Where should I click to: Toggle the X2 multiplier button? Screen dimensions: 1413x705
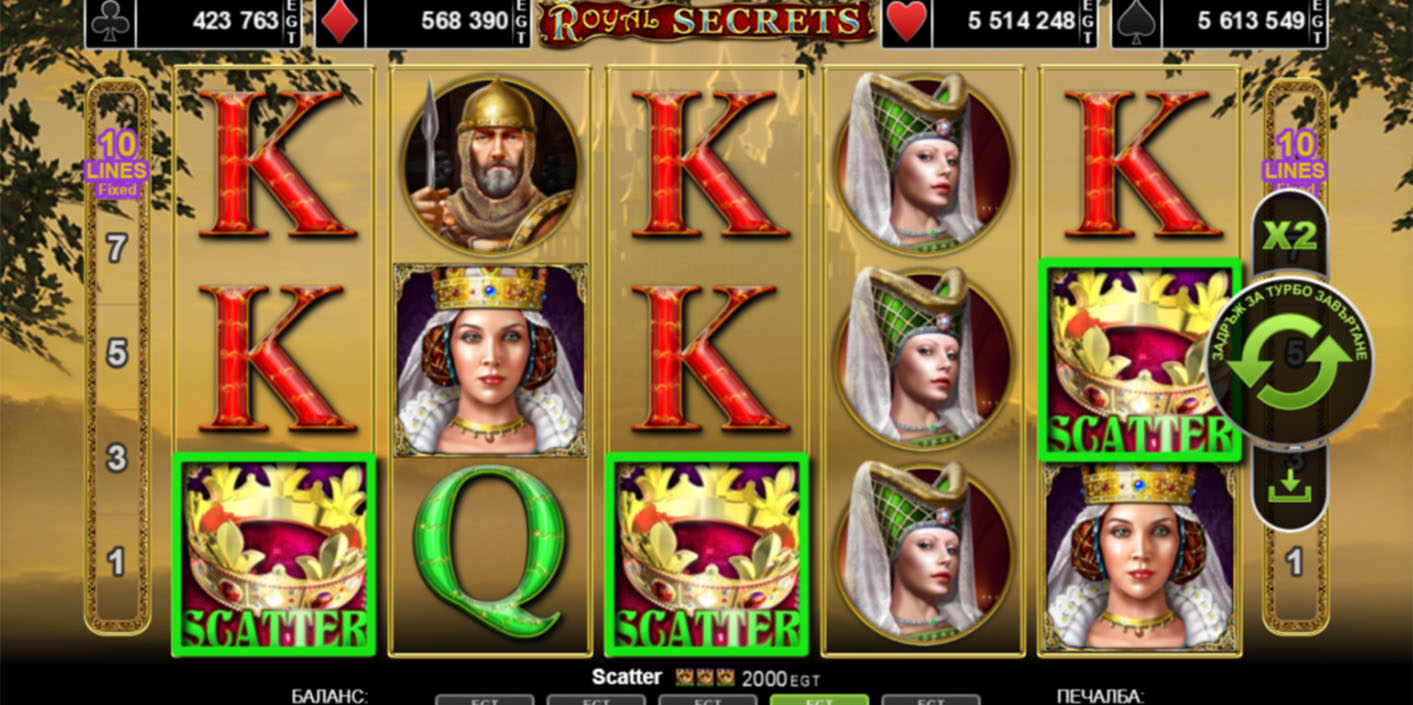point(1290,236)
